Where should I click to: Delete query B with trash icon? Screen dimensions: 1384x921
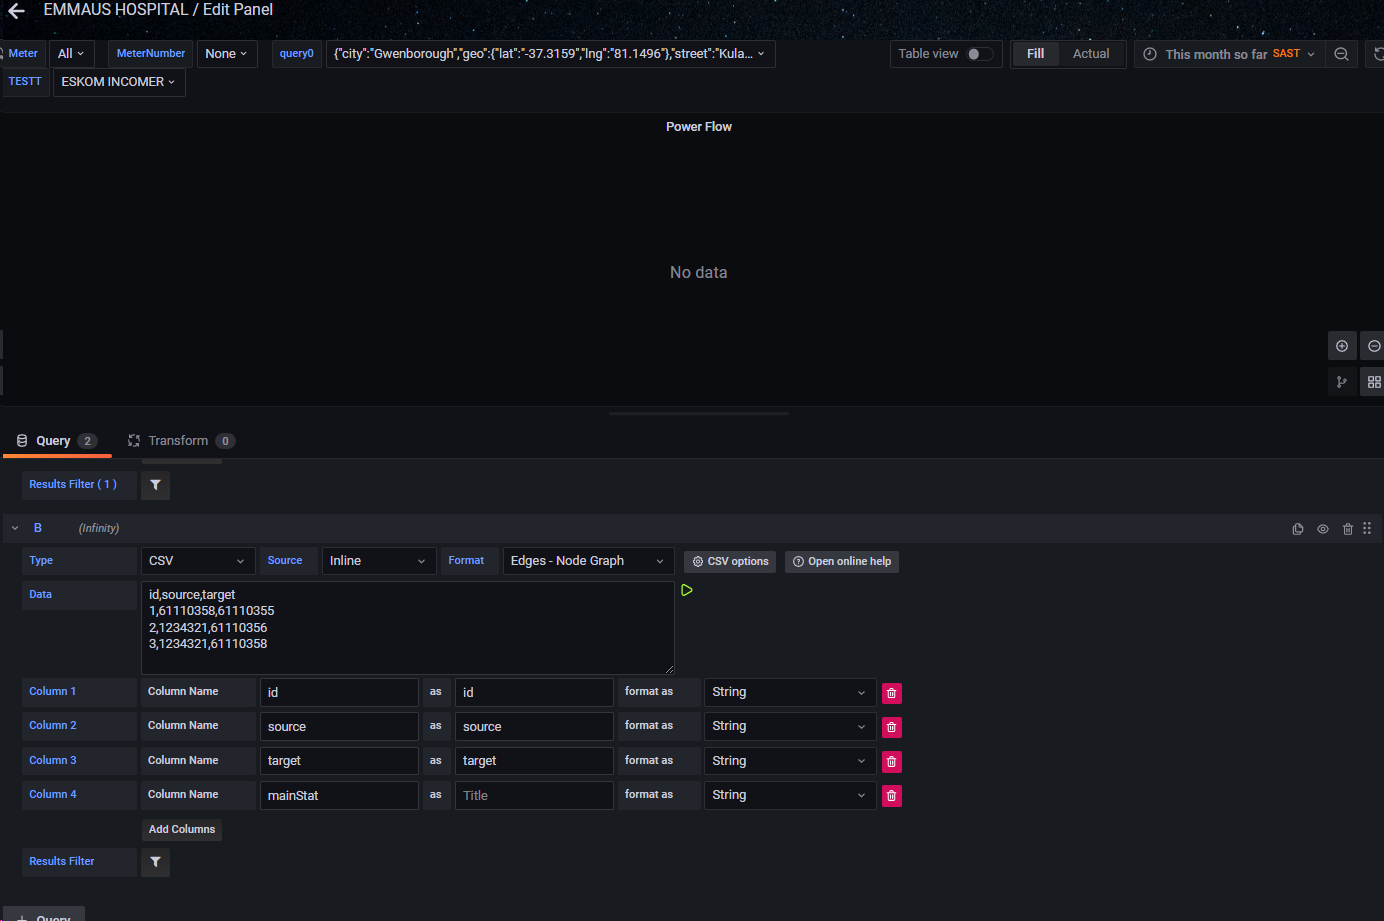(x=1348, y=529)
